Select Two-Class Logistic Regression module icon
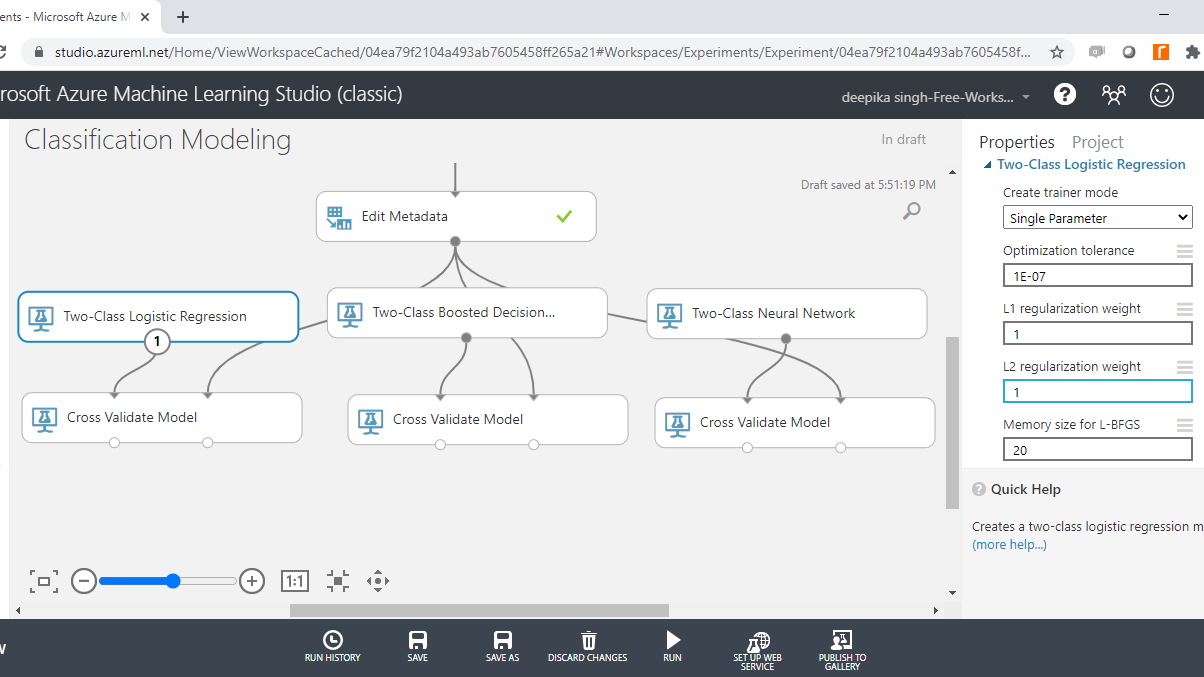 pyautogui.click(x=41, y=317)
